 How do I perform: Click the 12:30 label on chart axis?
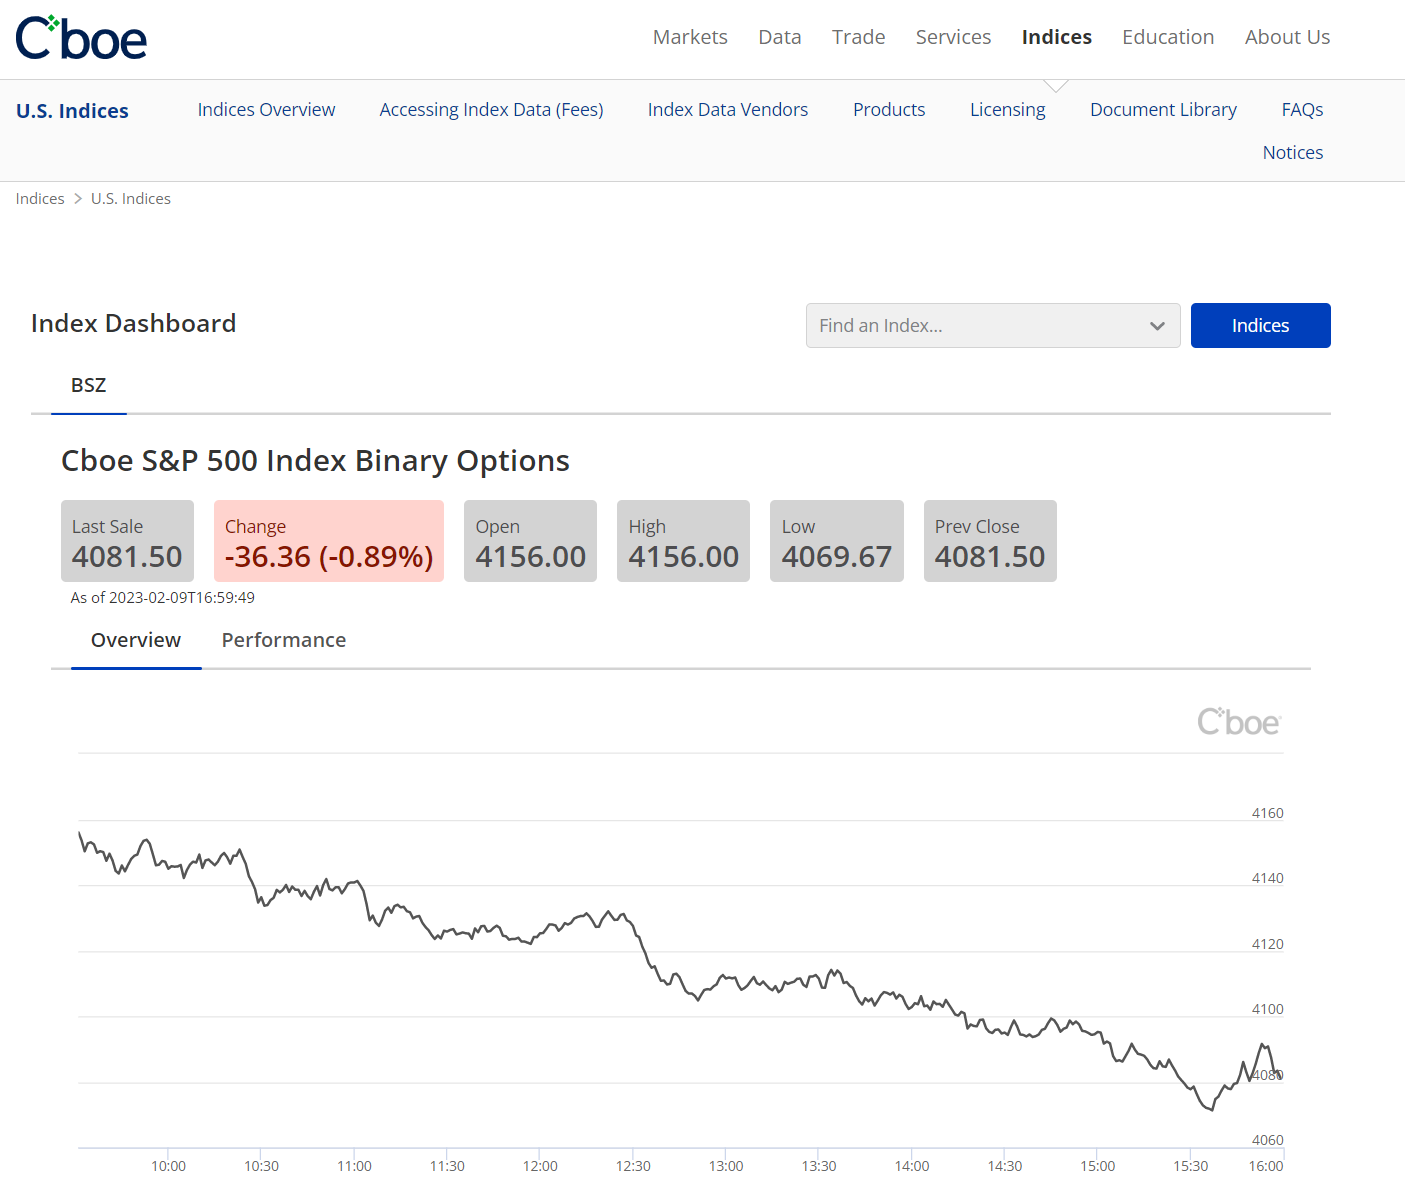pyautogui.click(x=633, y=1166)
